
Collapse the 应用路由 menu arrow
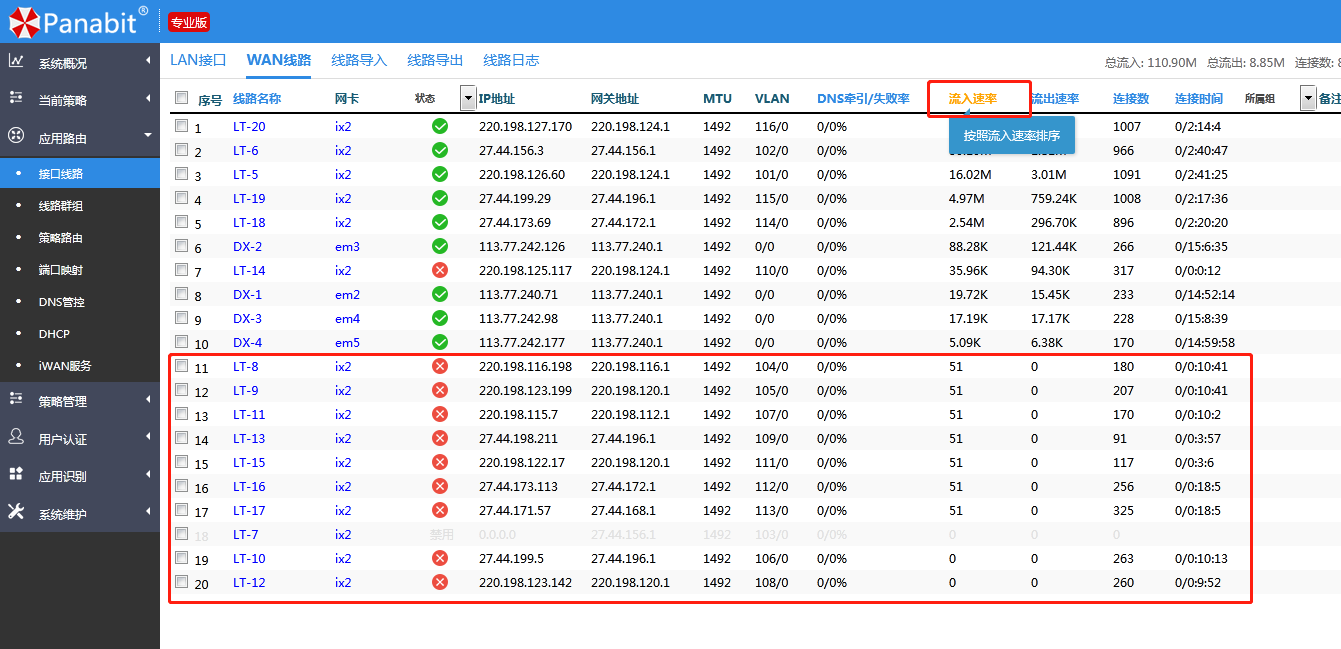148,135
